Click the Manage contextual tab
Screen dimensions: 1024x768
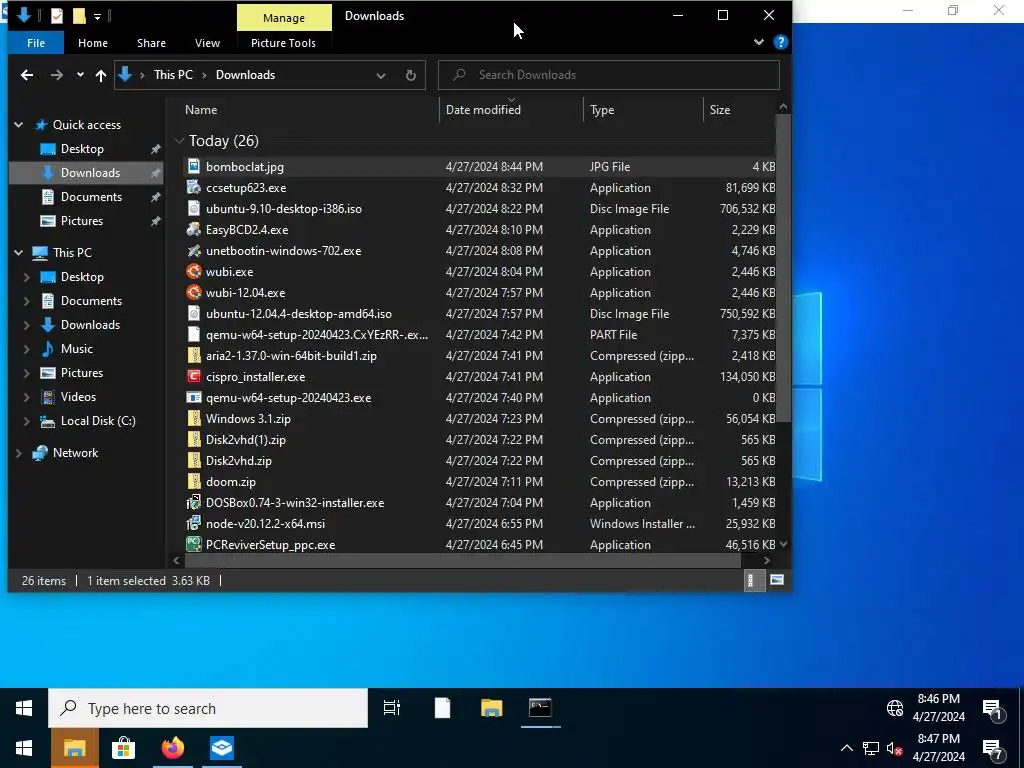coord(284,18)
